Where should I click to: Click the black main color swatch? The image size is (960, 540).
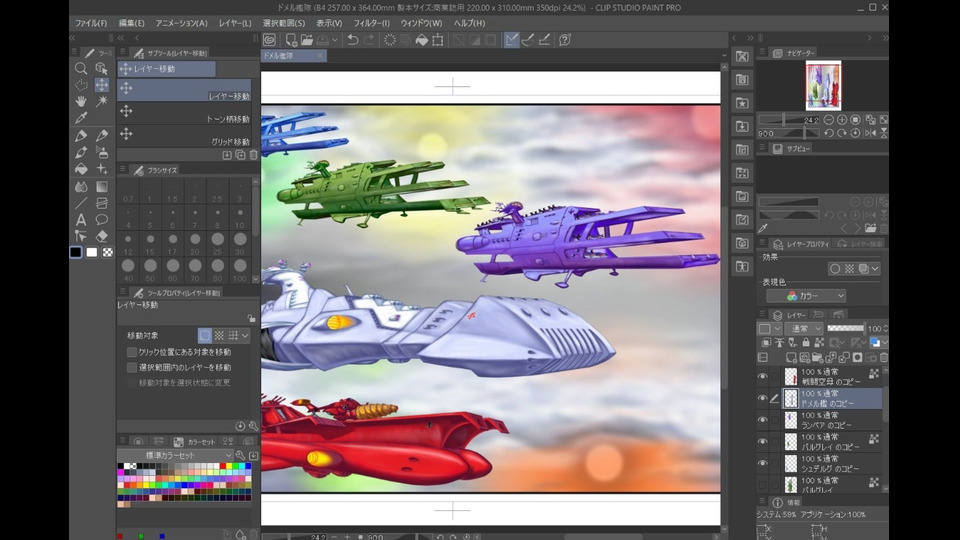click(76, 252)
